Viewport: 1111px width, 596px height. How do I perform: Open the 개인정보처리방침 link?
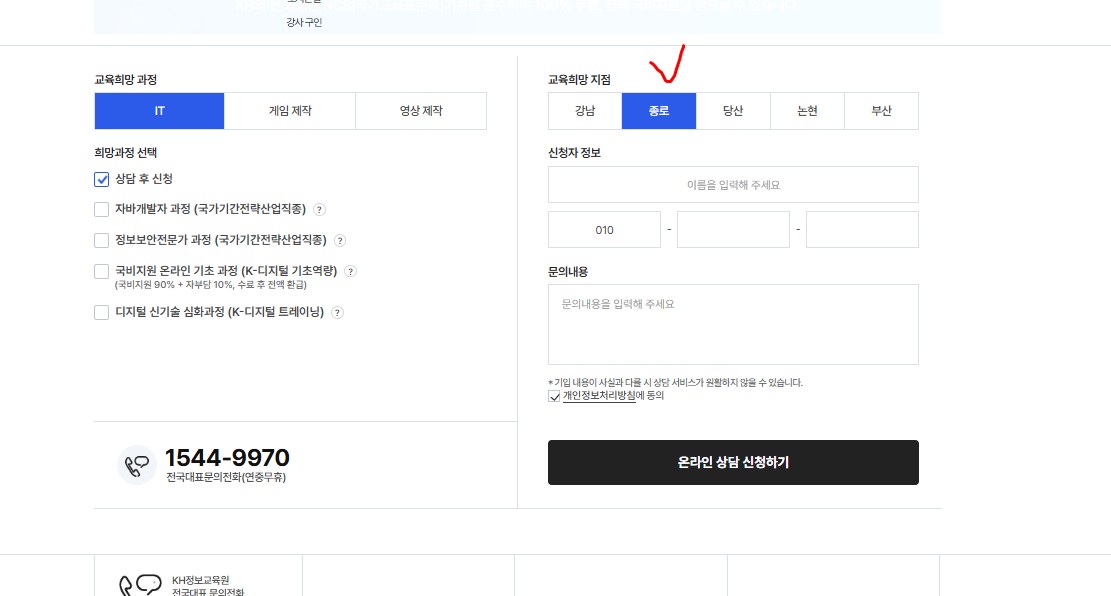598,396
